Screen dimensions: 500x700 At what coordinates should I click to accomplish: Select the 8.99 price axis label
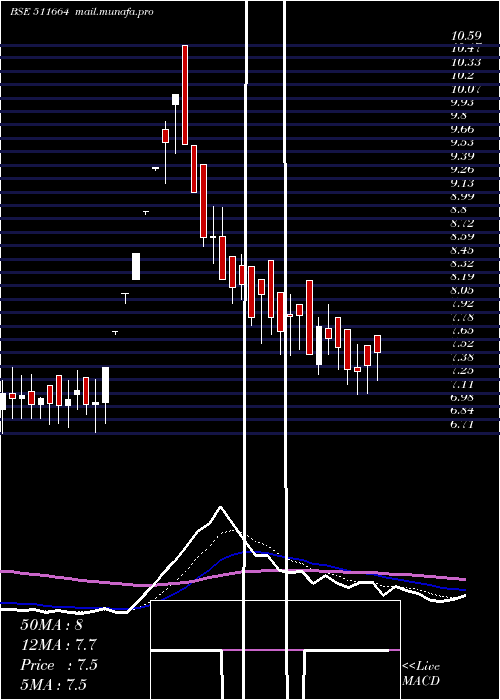pyautogui.click(x=462, y=196)
